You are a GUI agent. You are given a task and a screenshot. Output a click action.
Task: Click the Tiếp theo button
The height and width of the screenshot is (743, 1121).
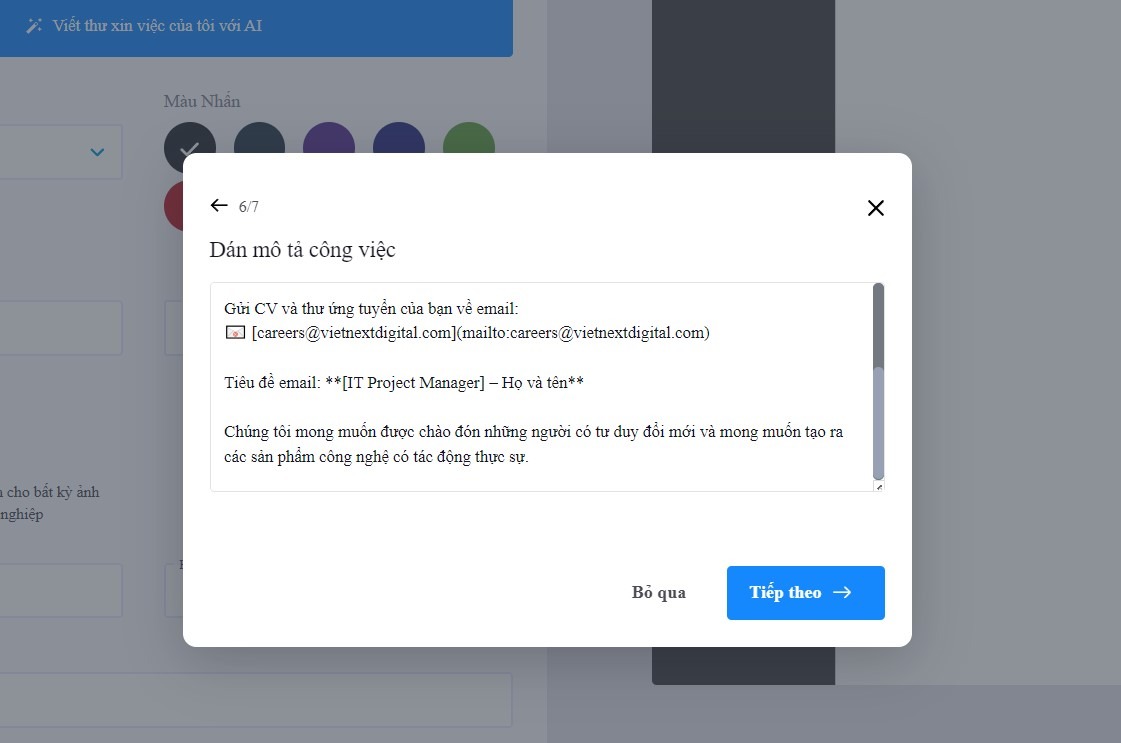[x=805, y=592]
